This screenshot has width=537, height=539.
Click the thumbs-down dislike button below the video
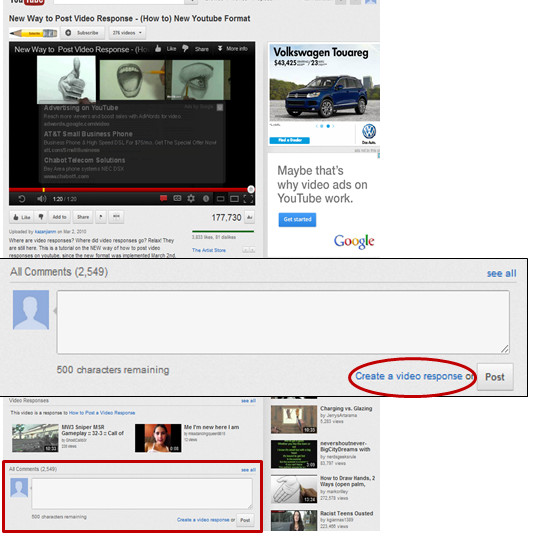pyautogui.click(x=41, y=217)
